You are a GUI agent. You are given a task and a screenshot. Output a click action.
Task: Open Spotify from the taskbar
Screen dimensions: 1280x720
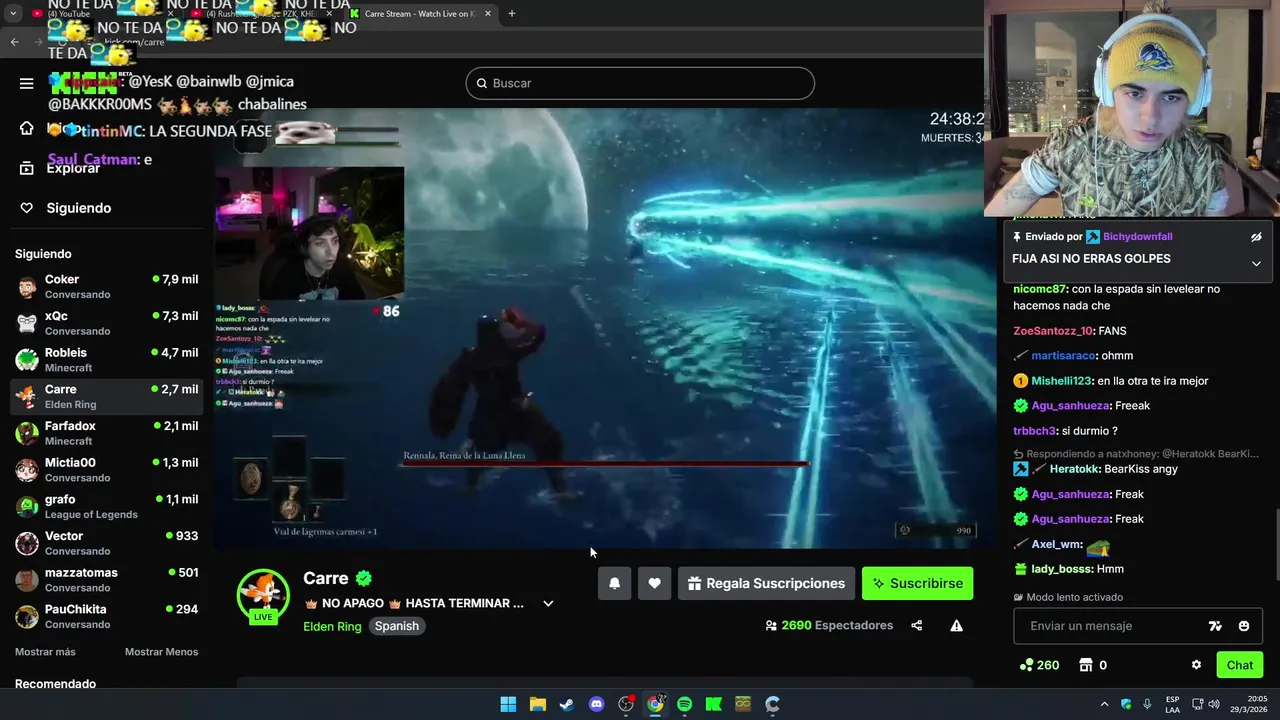pyautogui.click(x=684, y=704)
